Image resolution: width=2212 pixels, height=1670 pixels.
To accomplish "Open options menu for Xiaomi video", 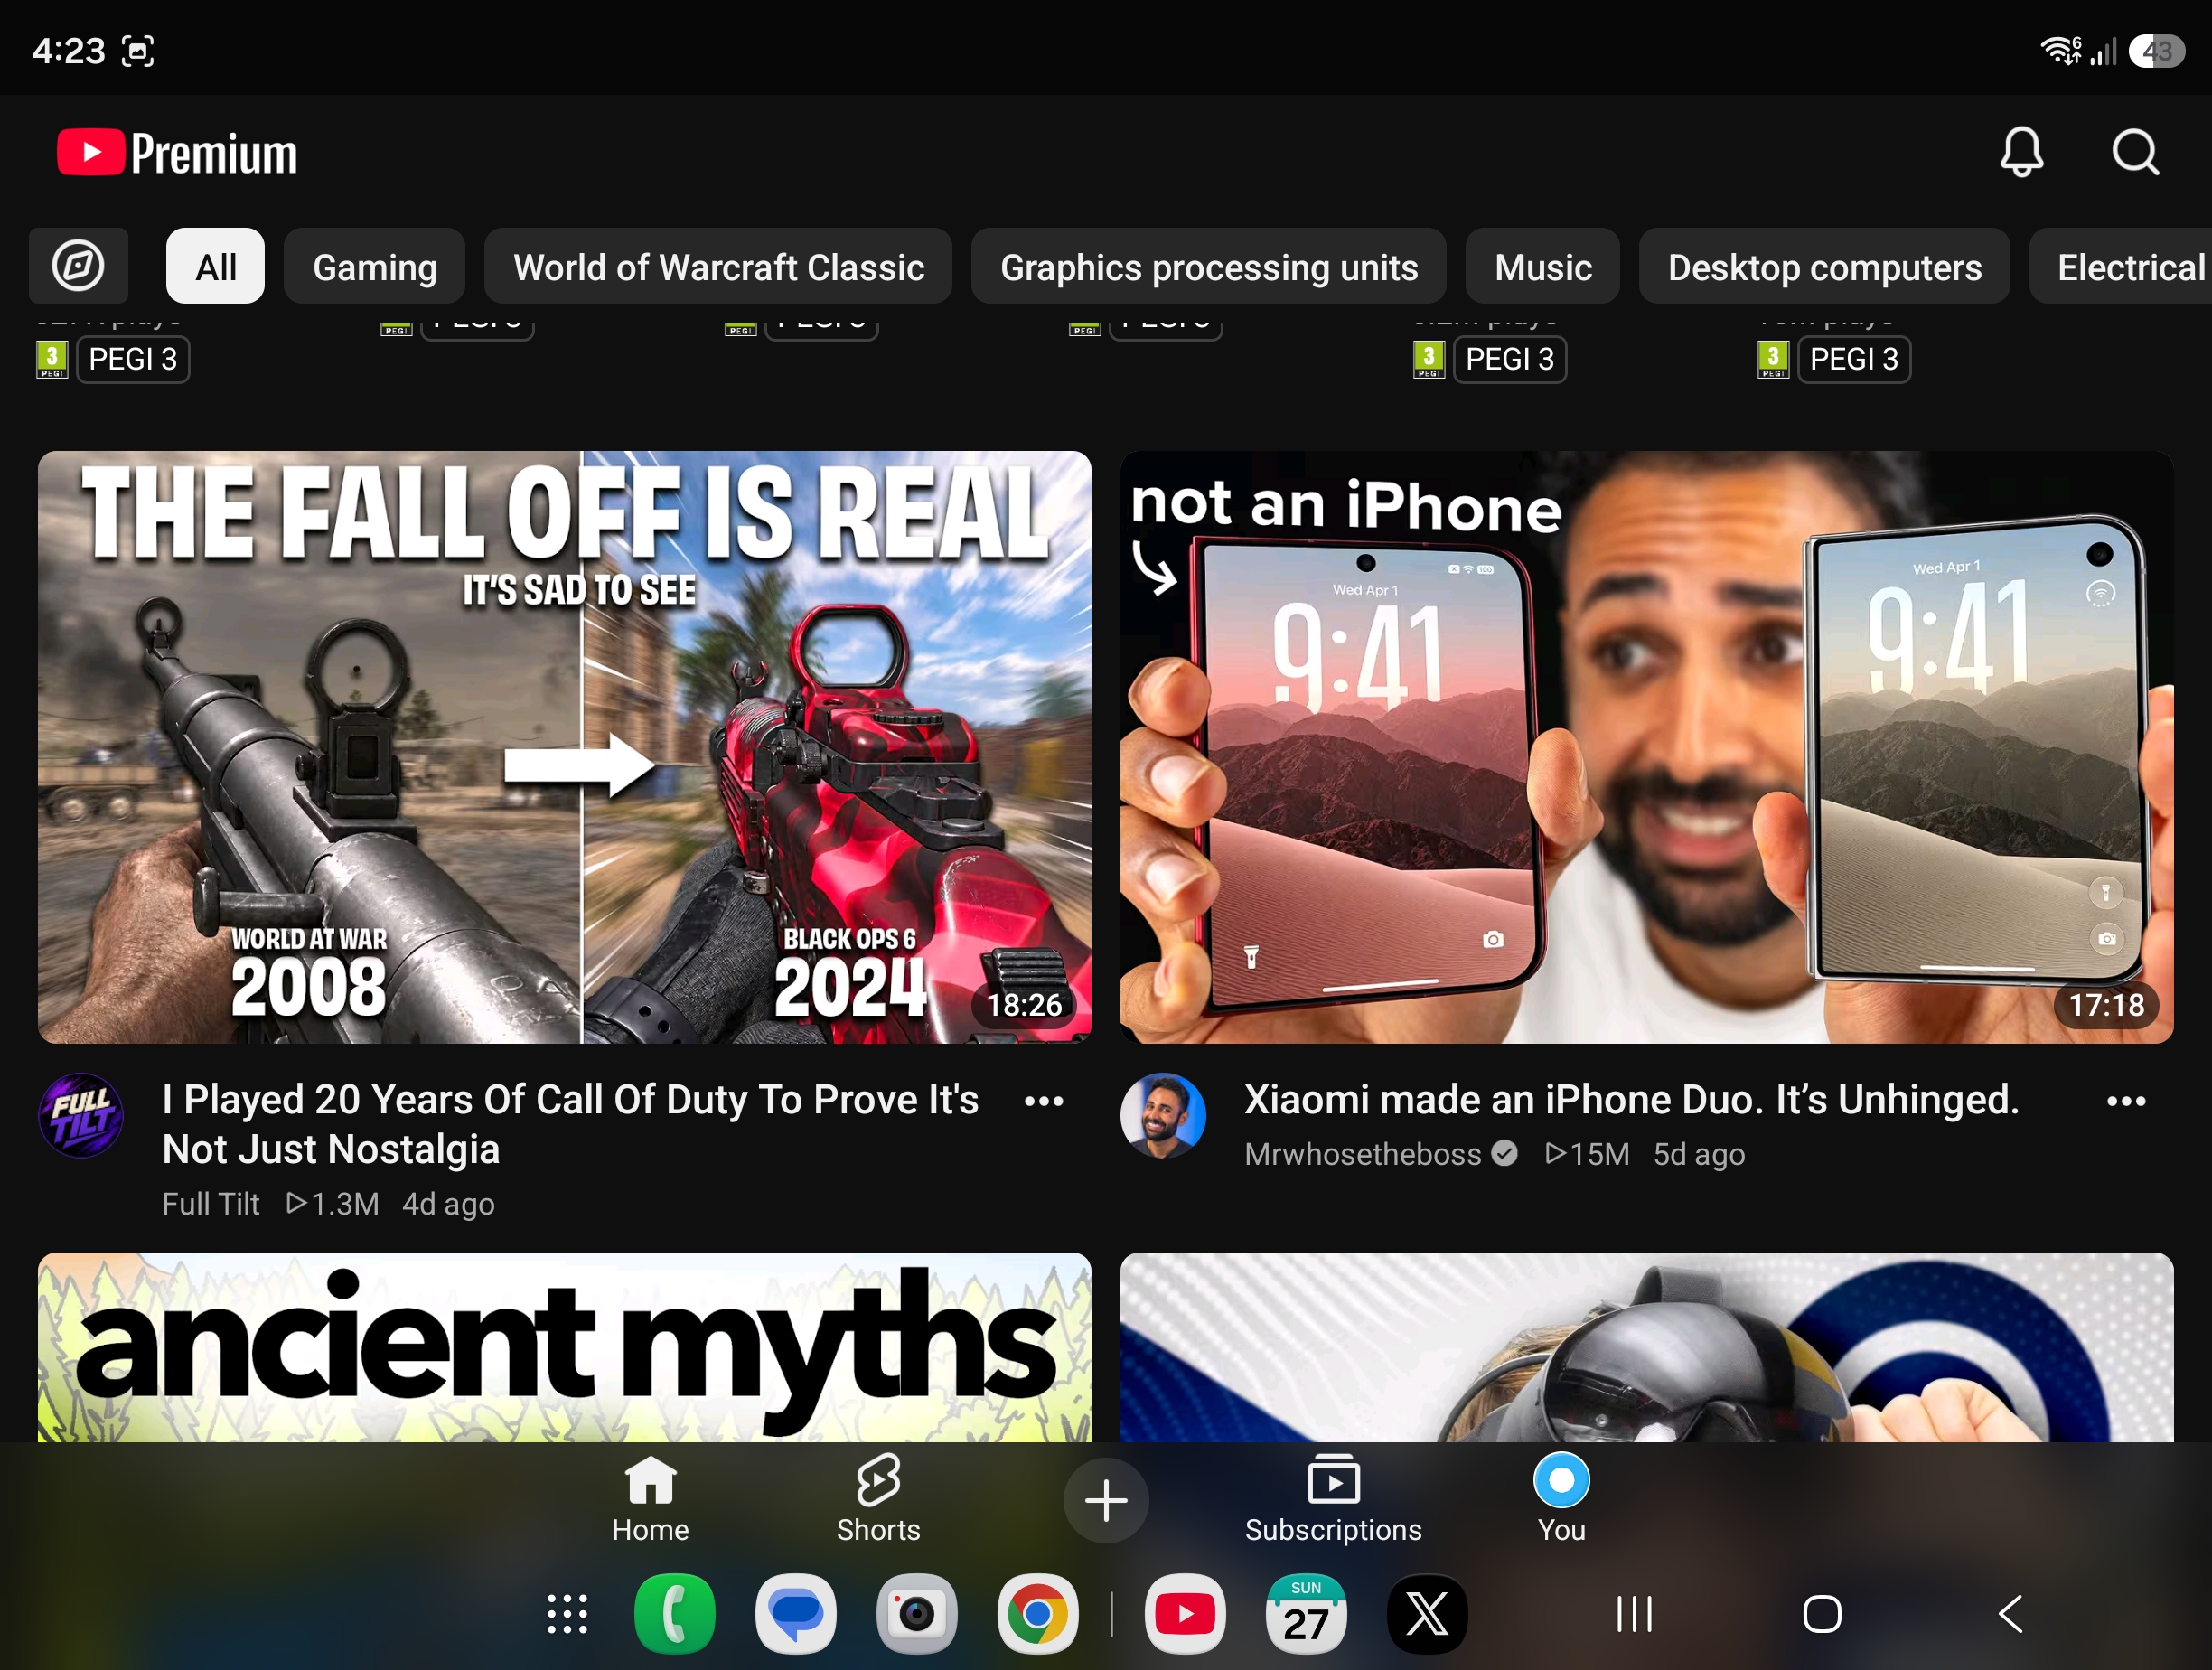I will [2126, 1101].
